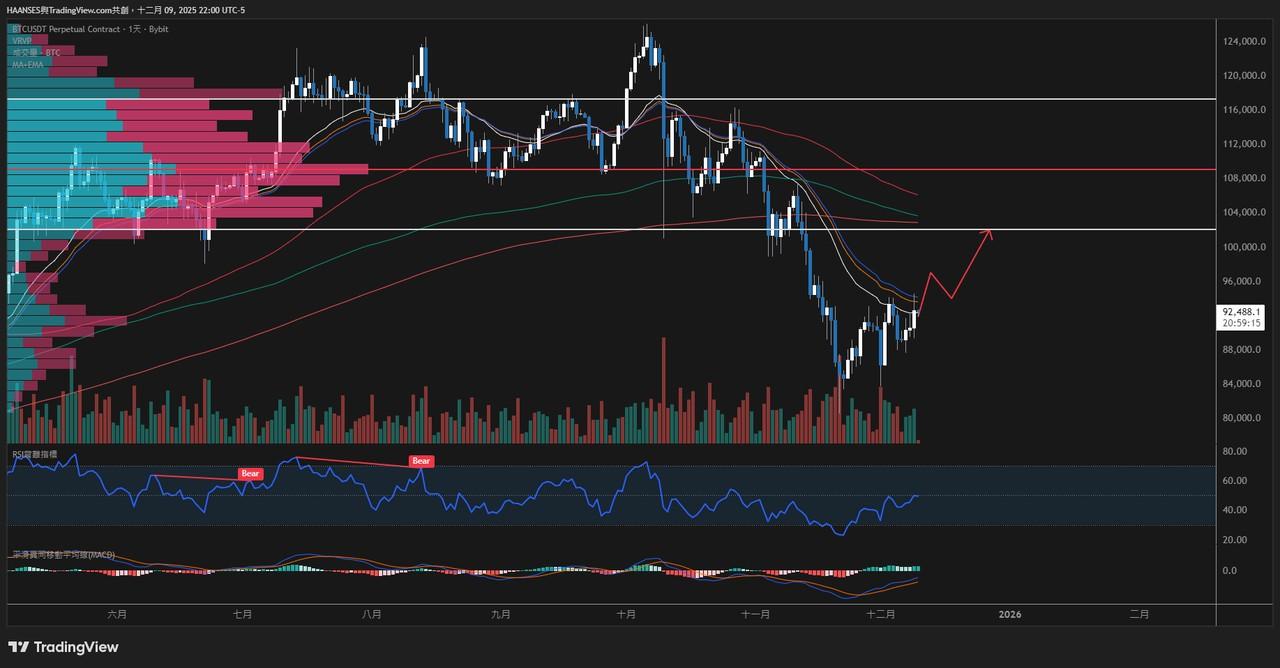Image resolution: width=1280 pixels, height=668 pixels.
Task: Click the right Bear divergence marker
Action: click(x=421, y=461)
